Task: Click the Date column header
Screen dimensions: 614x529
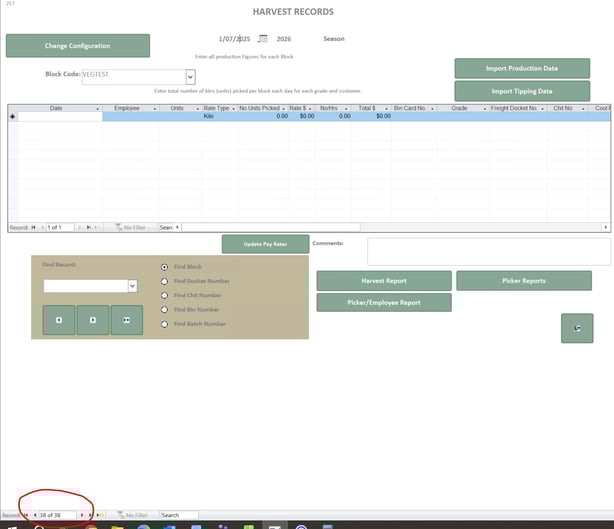Action: pos(56,108)
